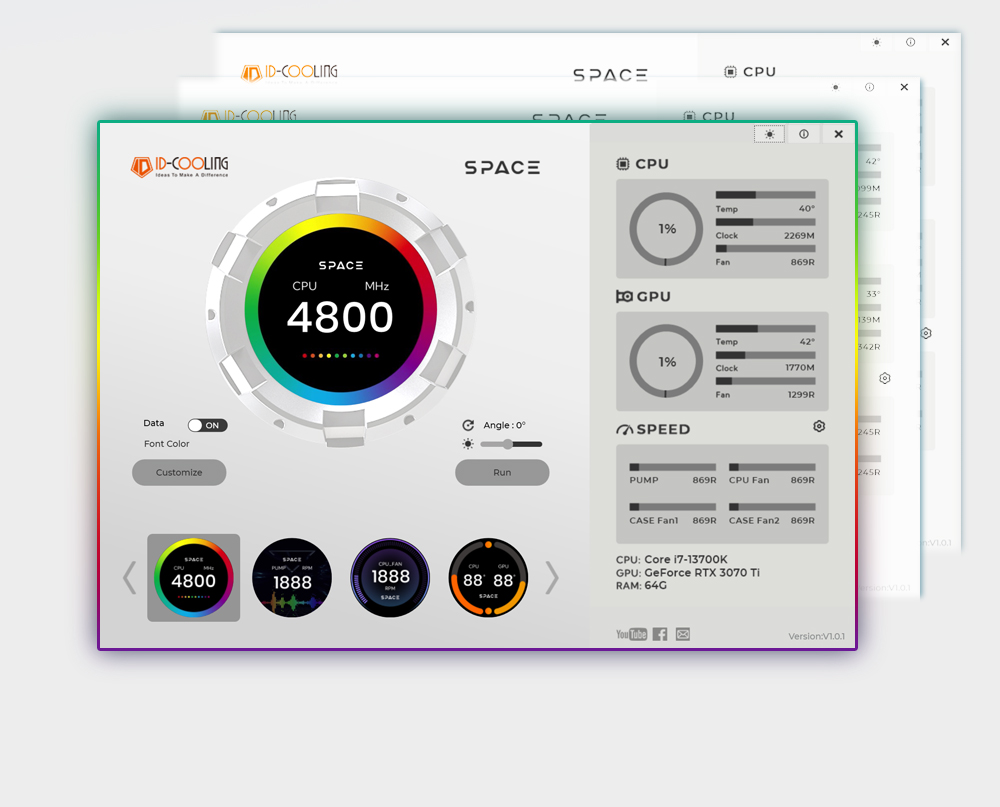Screen dimensions: 1000x807
Task: Adjust the screen brightness slider
Action: [x=511, y=444]
